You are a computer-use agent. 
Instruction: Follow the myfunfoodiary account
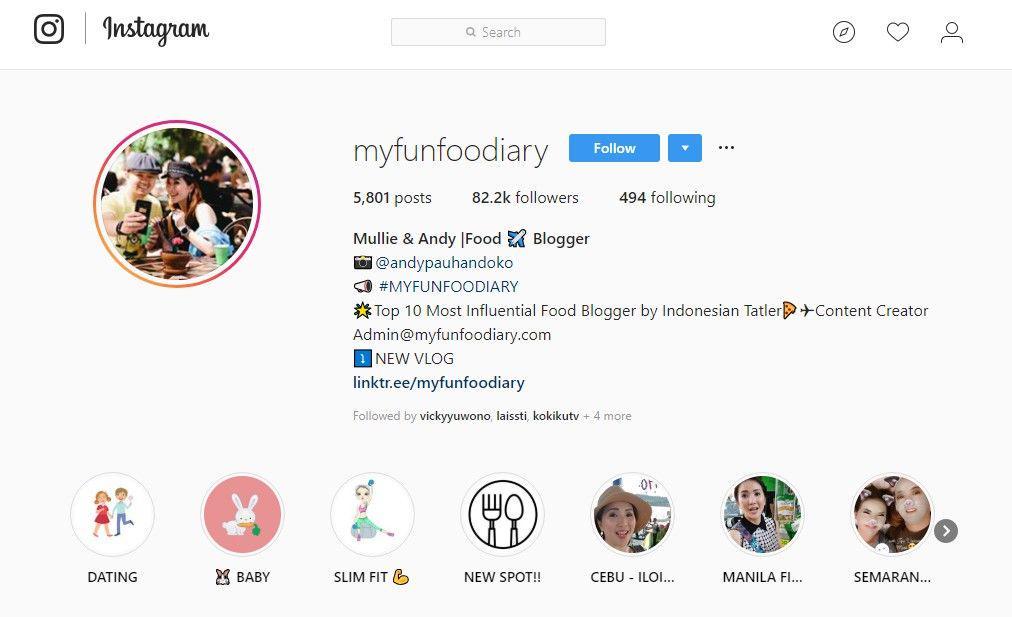pos(614,148)
